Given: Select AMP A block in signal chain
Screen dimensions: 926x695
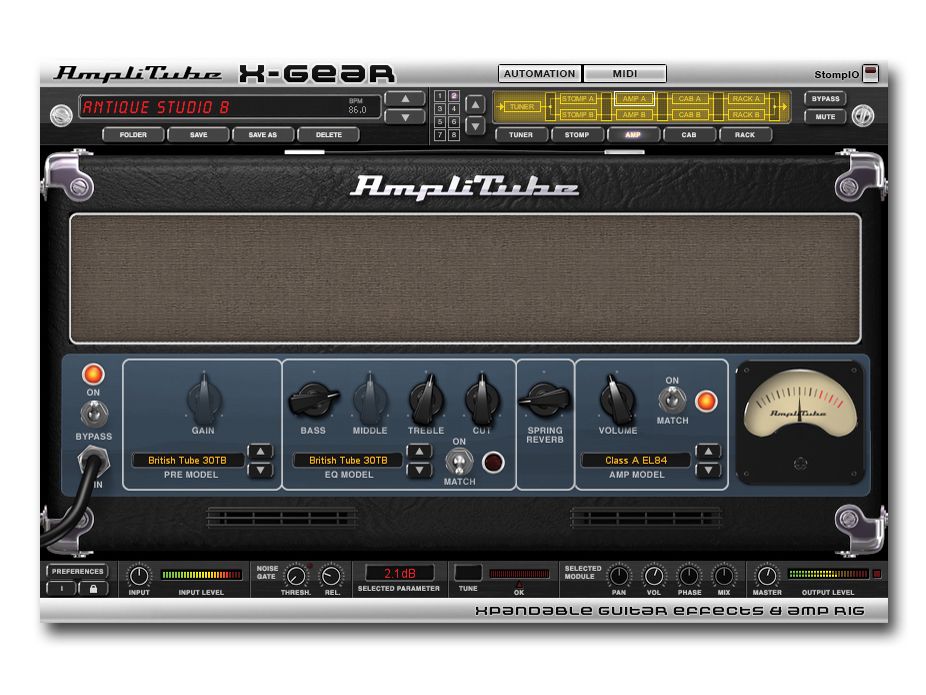Looking at the screenshot, I should (x=634, y=99).
